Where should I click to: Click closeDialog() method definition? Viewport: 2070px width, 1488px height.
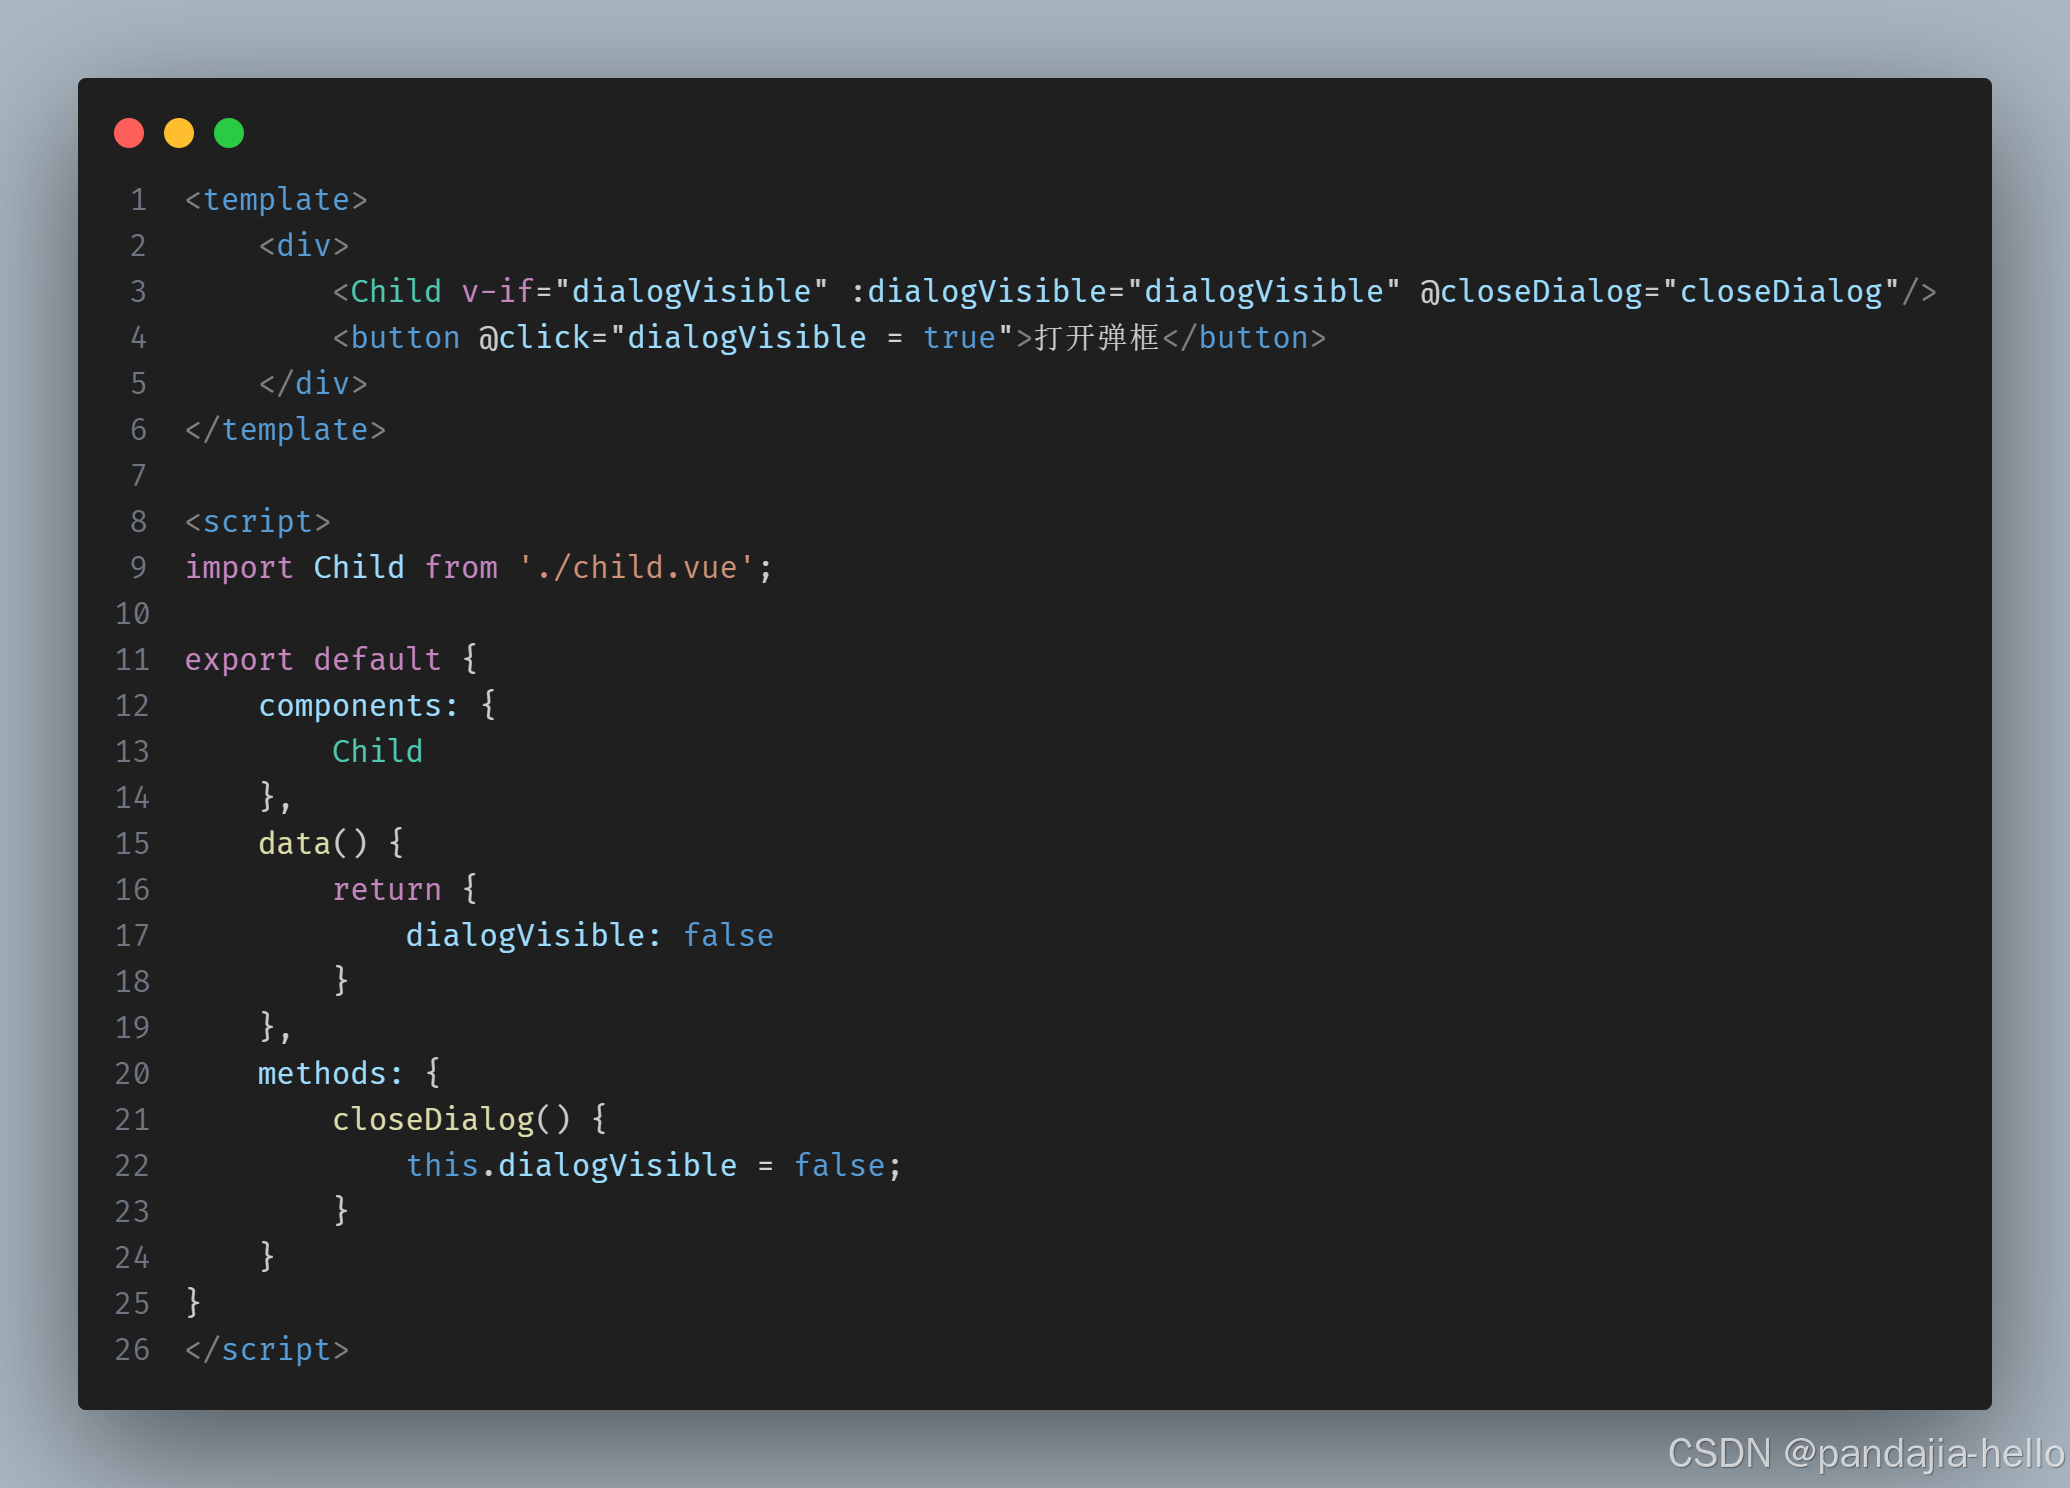tap(451, 1120)
